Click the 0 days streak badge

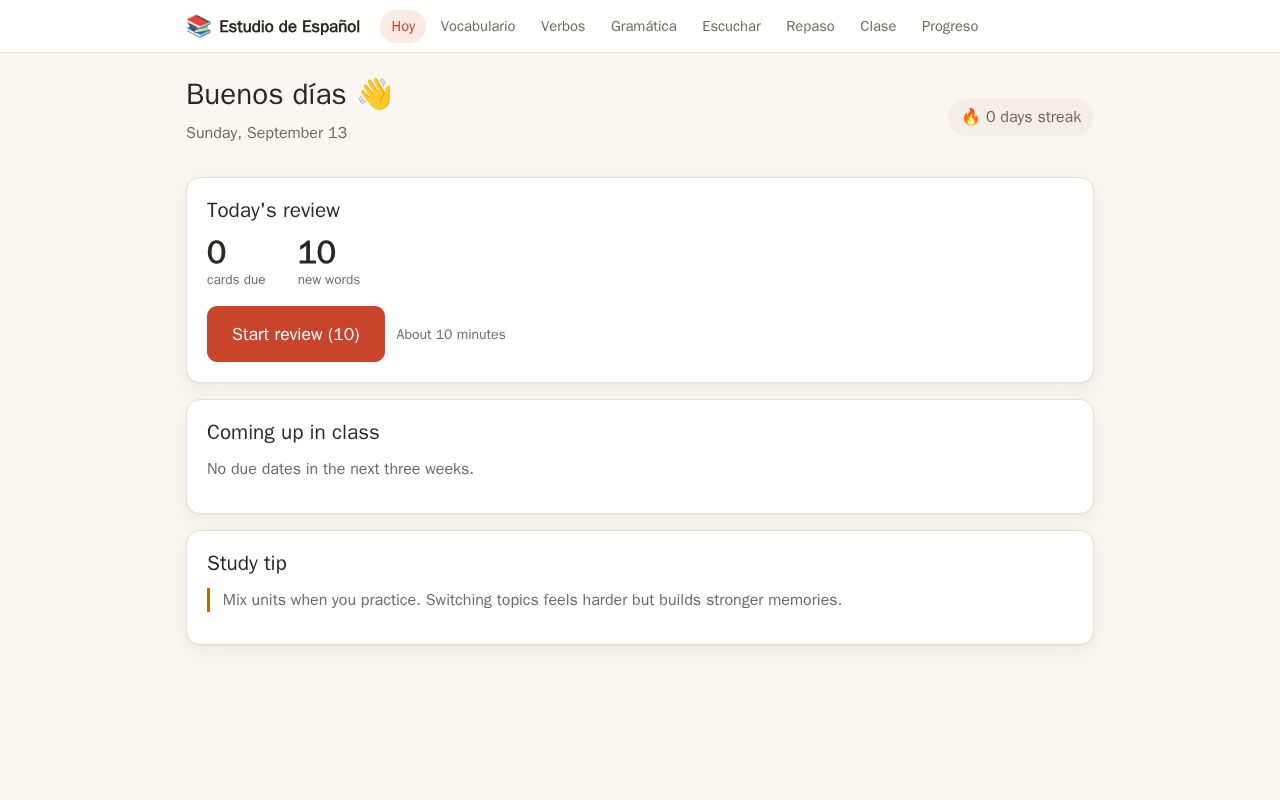click(1021, 117)
